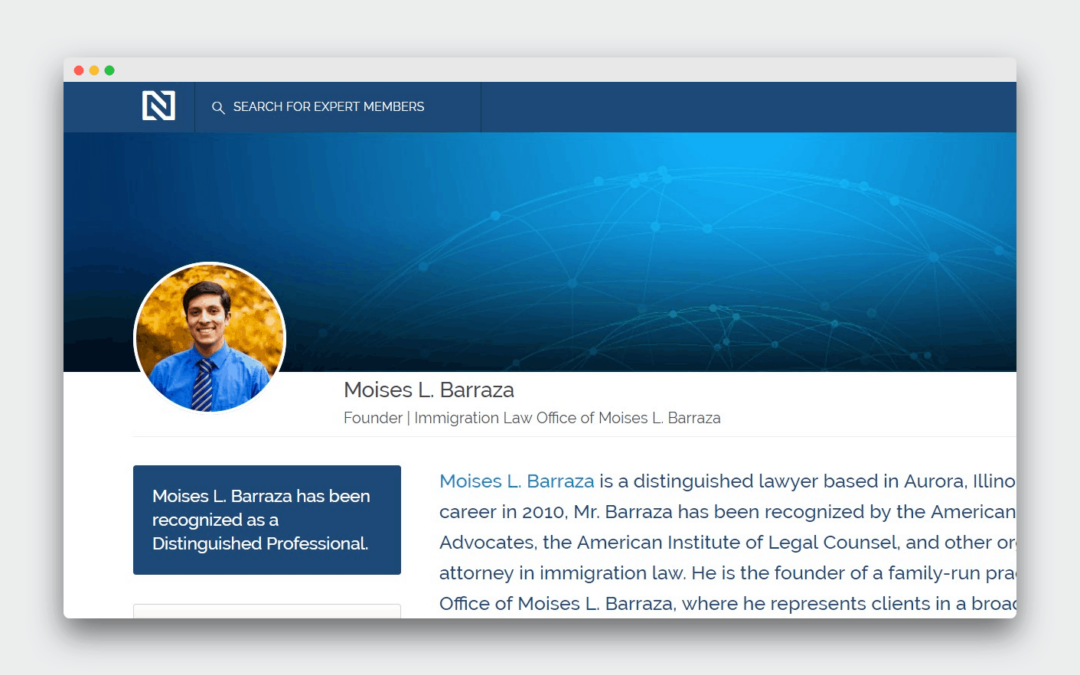This screenshot has height=675, width=1080.
Task: Click the Distinguished Professional recognition box
Action: (x=267, y=520)
